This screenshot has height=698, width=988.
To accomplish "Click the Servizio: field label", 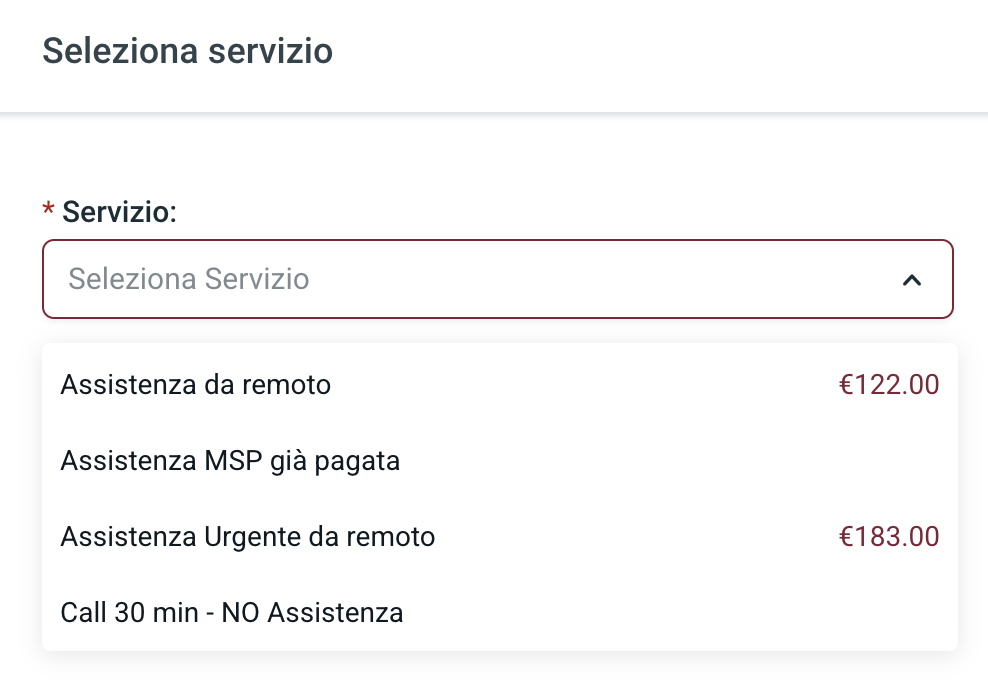I will click(x=119, y=211).
